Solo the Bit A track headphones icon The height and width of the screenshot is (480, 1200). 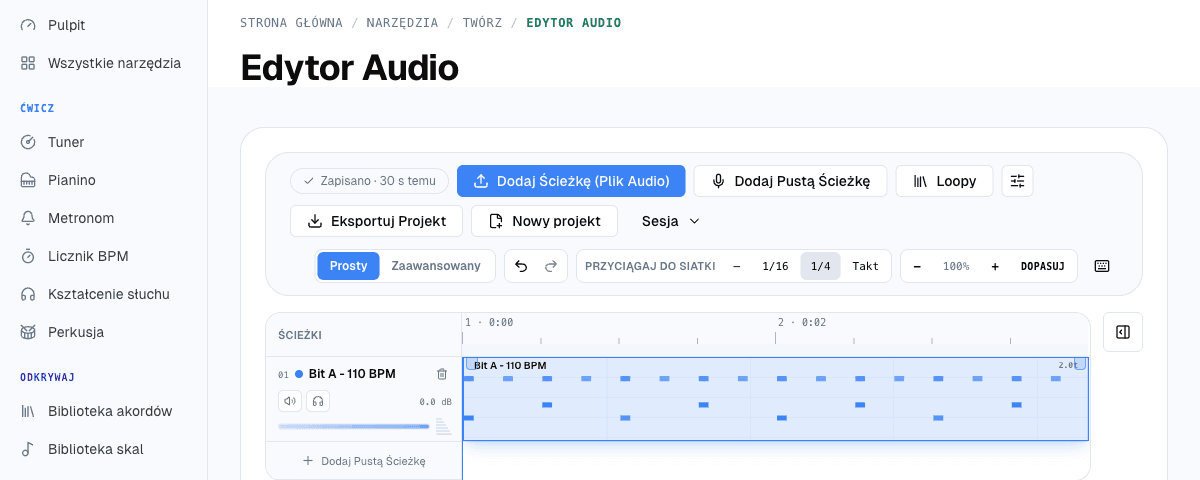tap(318, 401)
